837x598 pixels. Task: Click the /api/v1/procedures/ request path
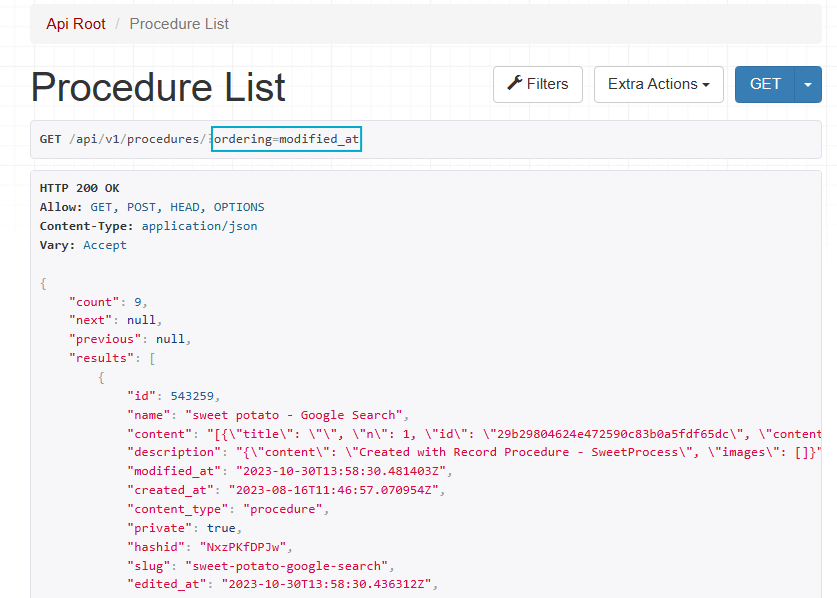tap(138, 139)
